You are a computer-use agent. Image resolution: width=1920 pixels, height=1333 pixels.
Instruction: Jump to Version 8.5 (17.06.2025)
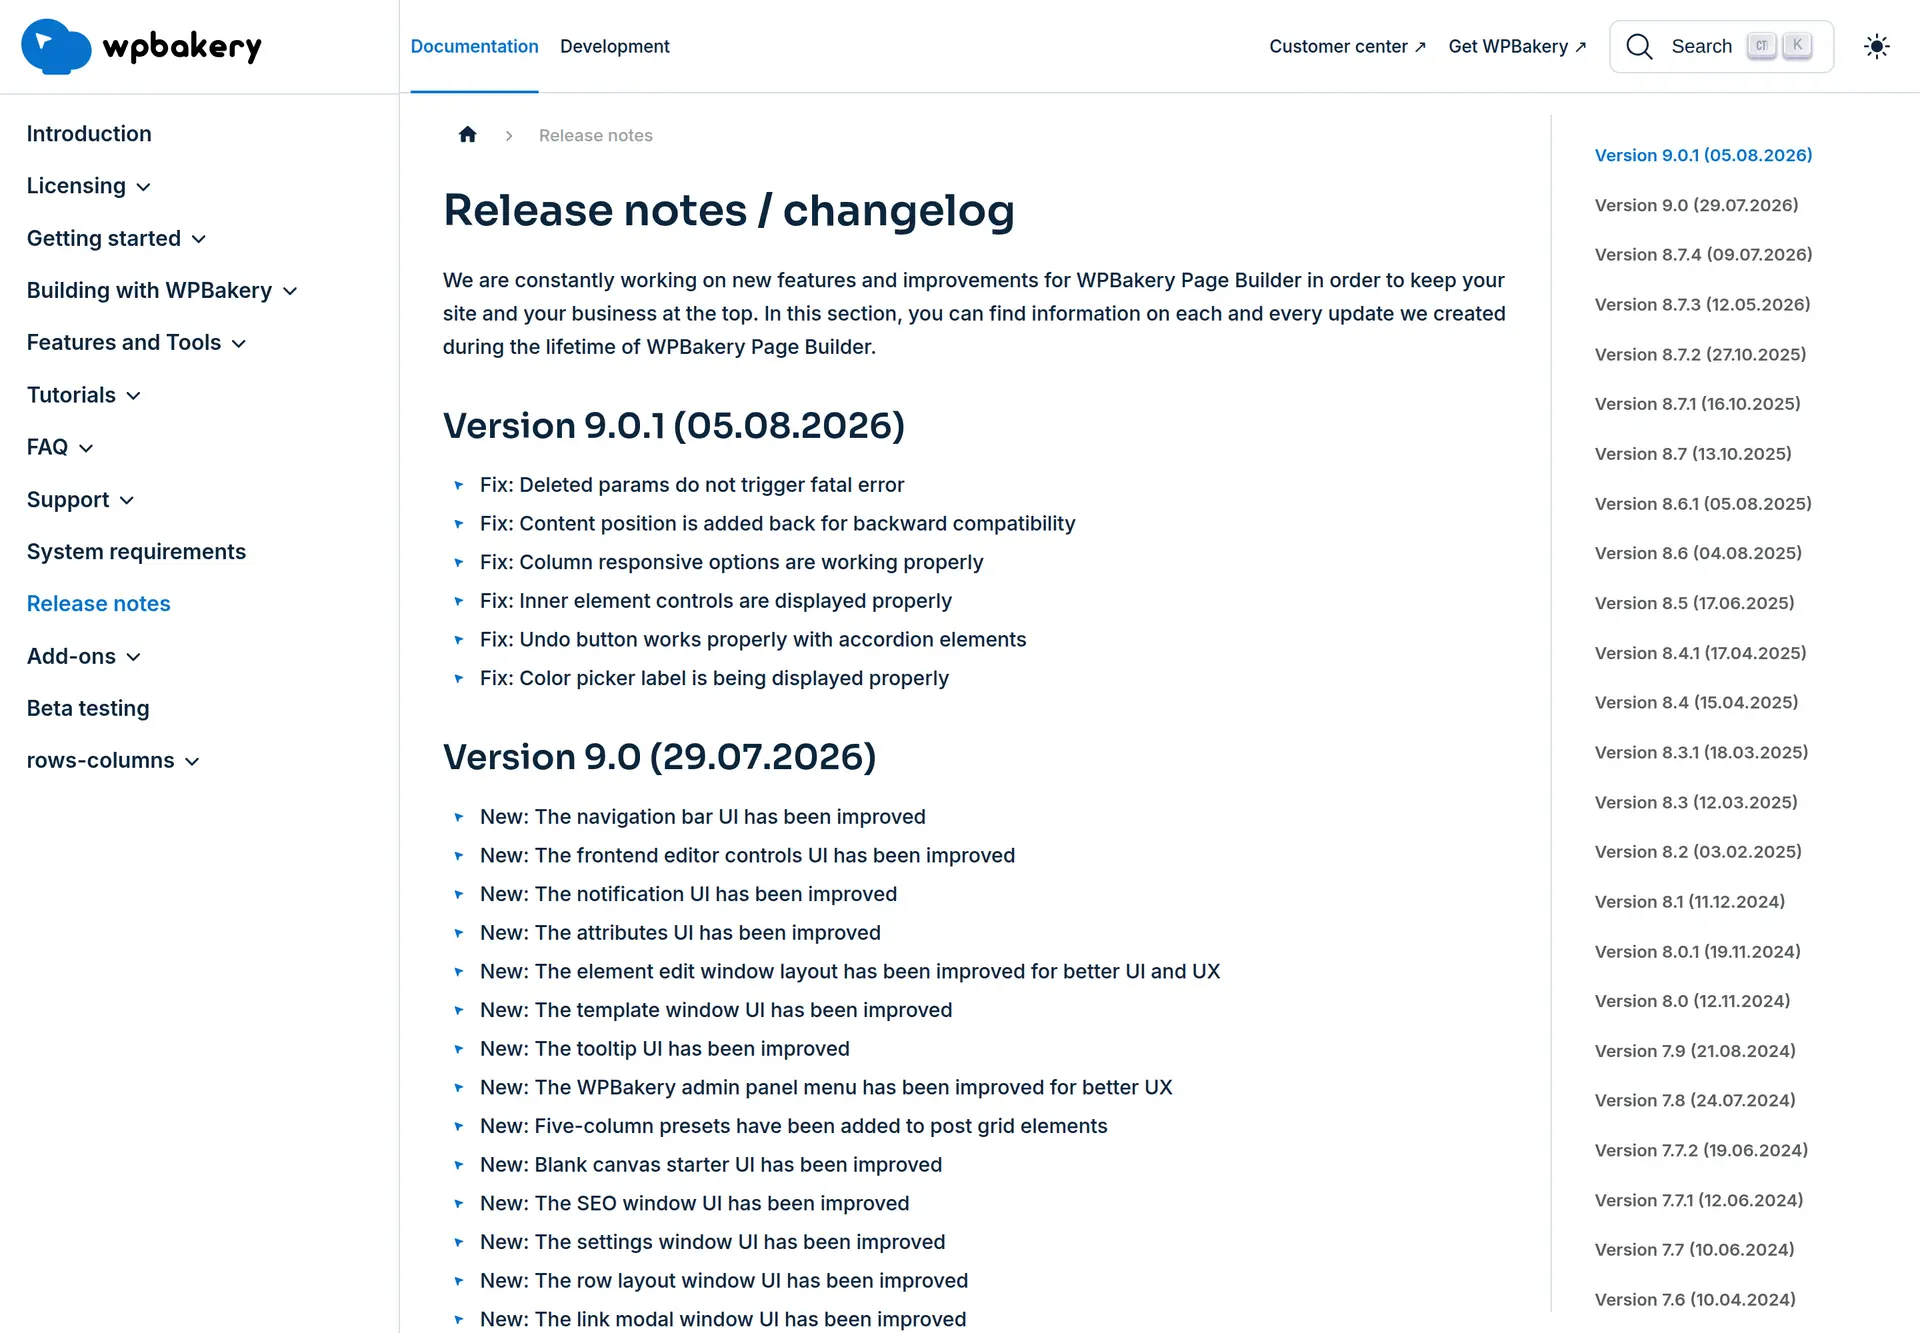click(x=1694, y=603)
